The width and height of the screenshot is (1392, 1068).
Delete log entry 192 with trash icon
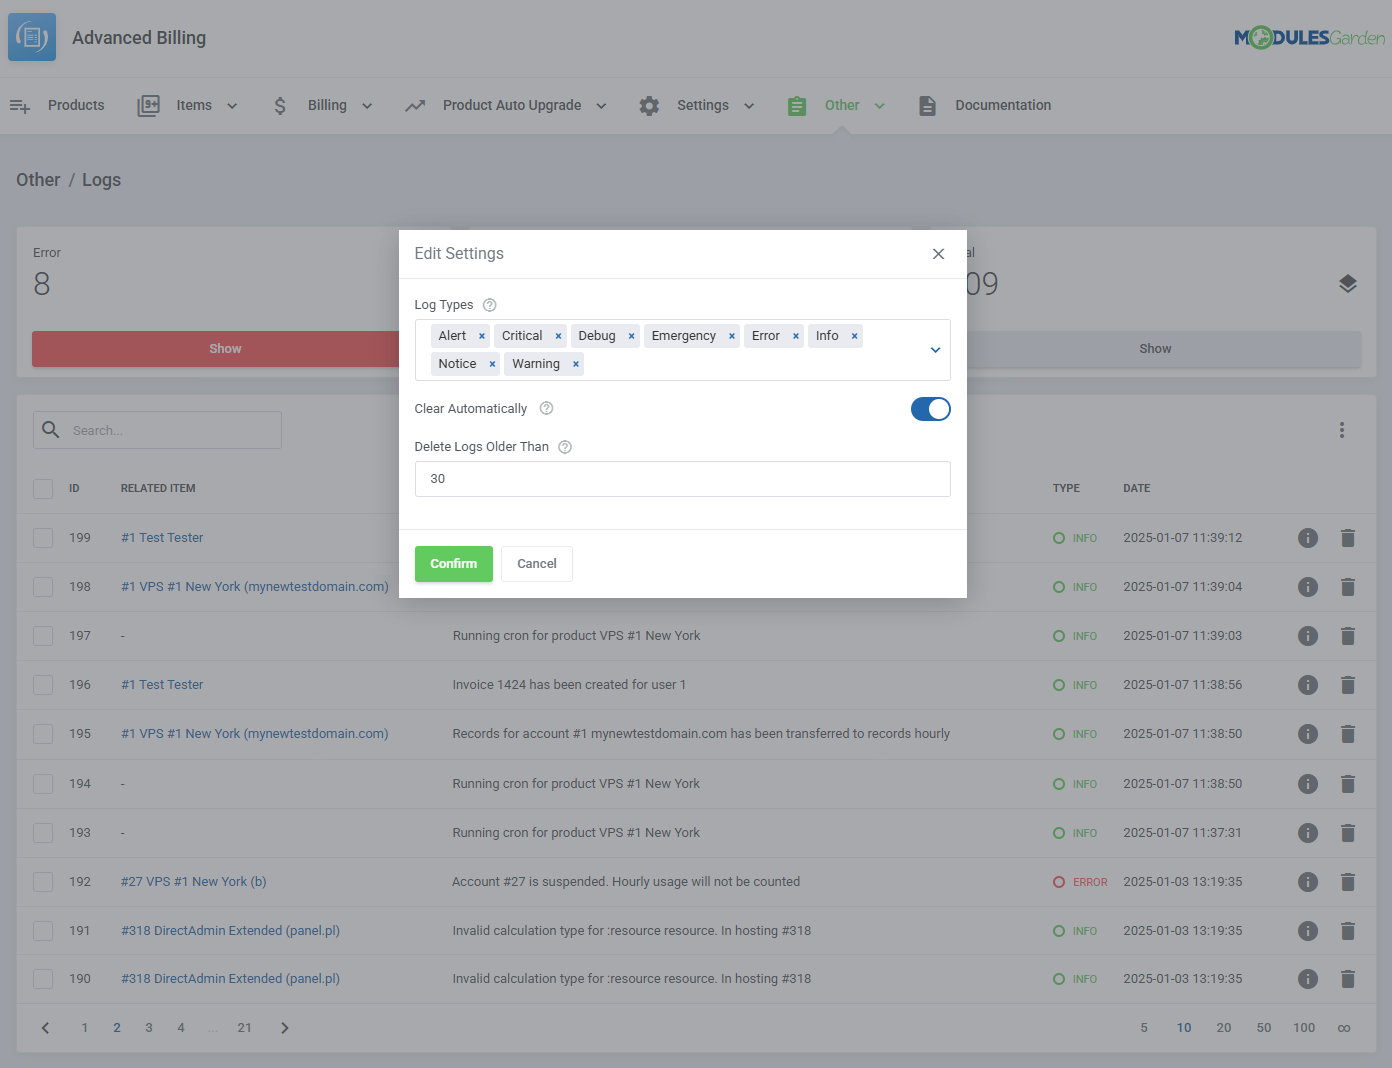[1347, 882]
